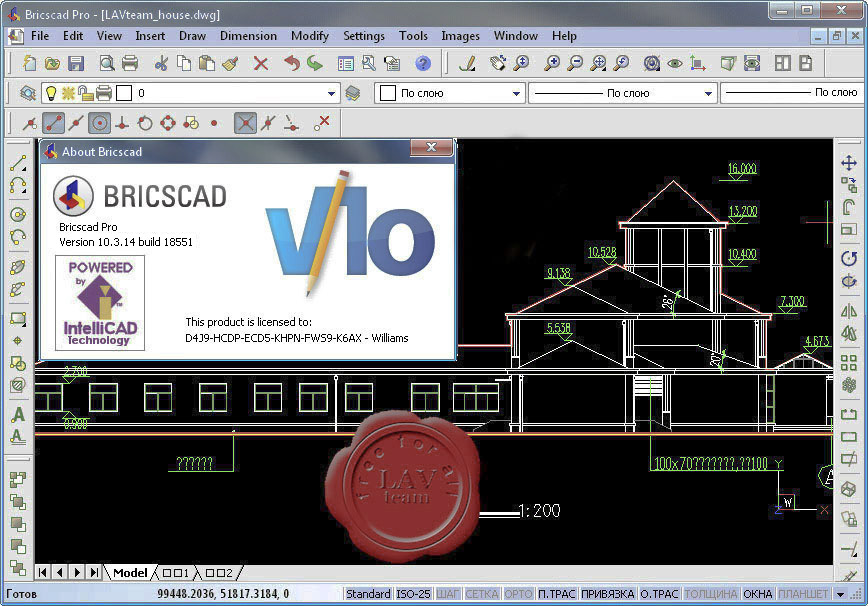
Task: Select the Text tool letter A
Action: (x=18, y=414)
